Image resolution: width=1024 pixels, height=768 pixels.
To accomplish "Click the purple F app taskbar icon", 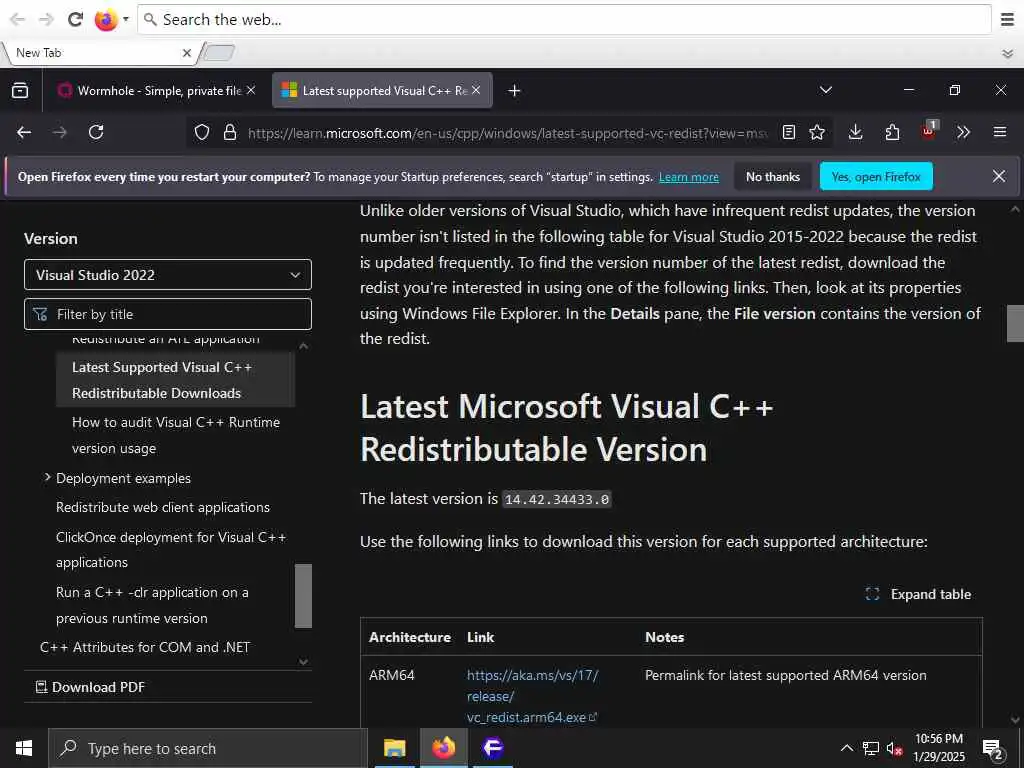I will point(492,748).
